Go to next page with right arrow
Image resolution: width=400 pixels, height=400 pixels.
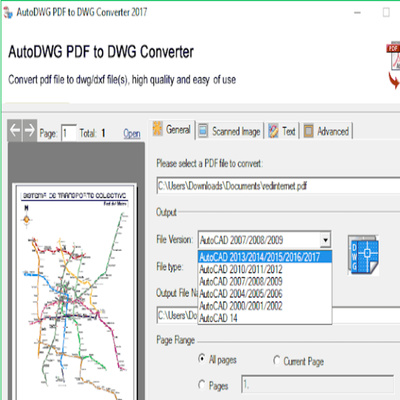[x=30, y=130]
